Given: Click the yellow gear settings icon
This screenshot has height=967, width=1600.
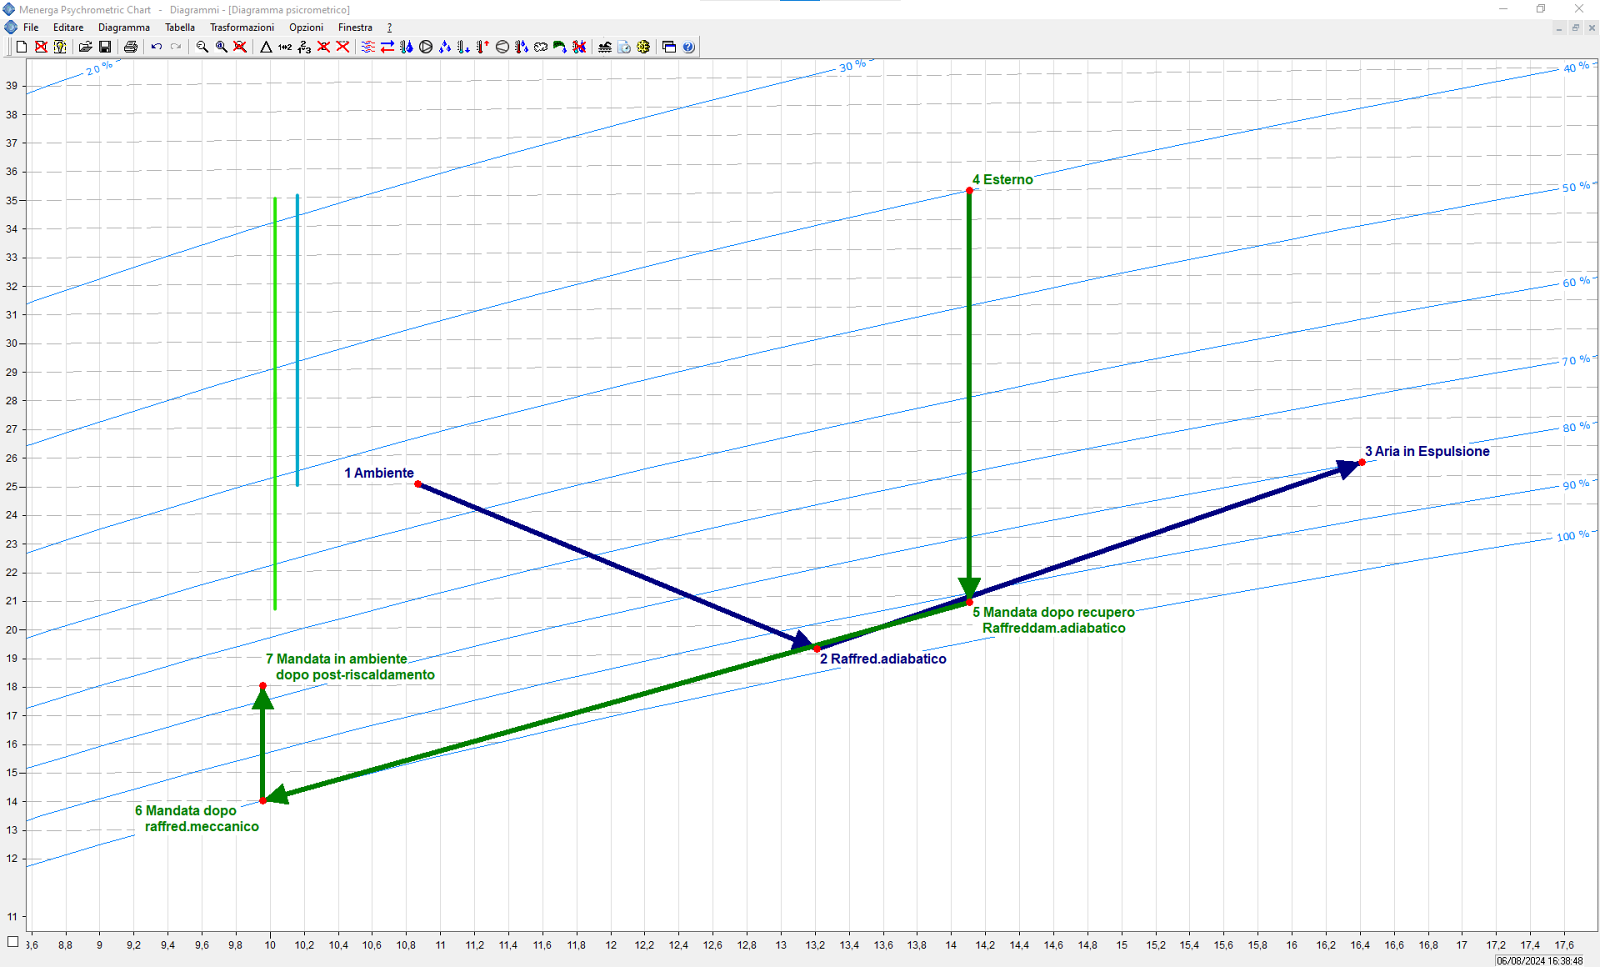Looking at the screenshot, I should [643, 47].
